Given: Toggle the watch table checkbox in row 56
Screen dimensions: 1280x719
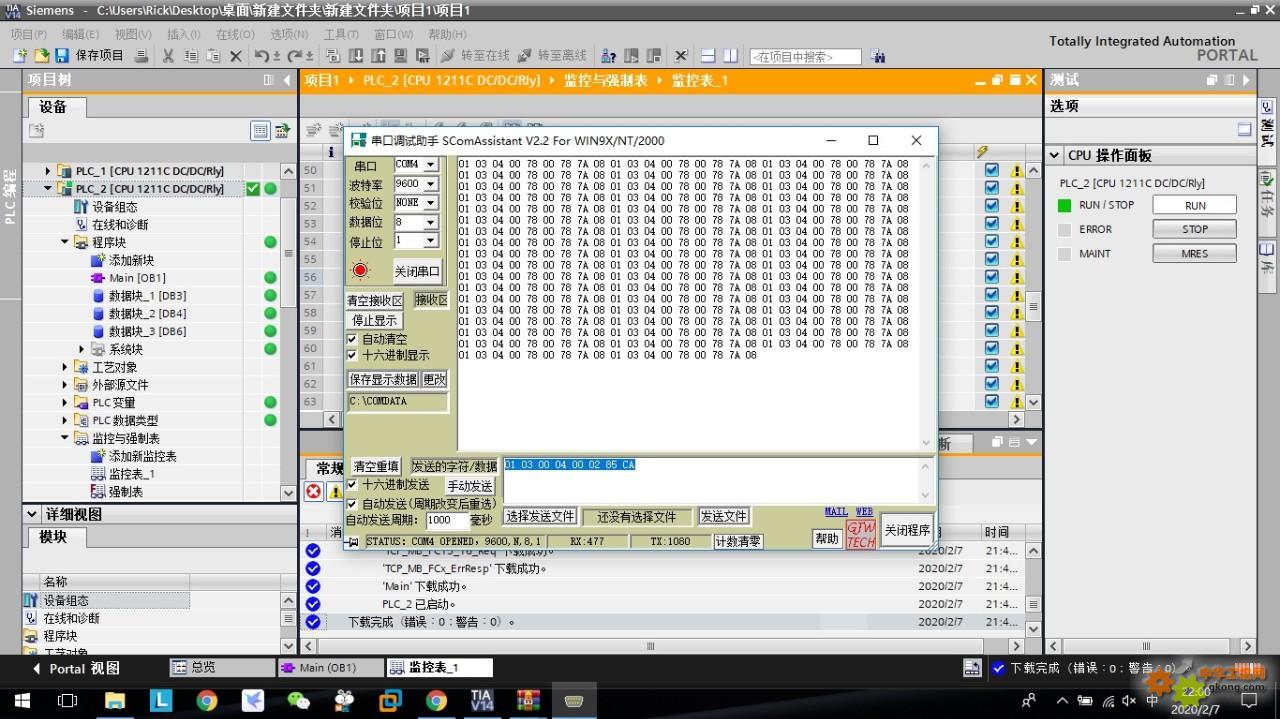Looking at the screenshot, I should point(992,277).
